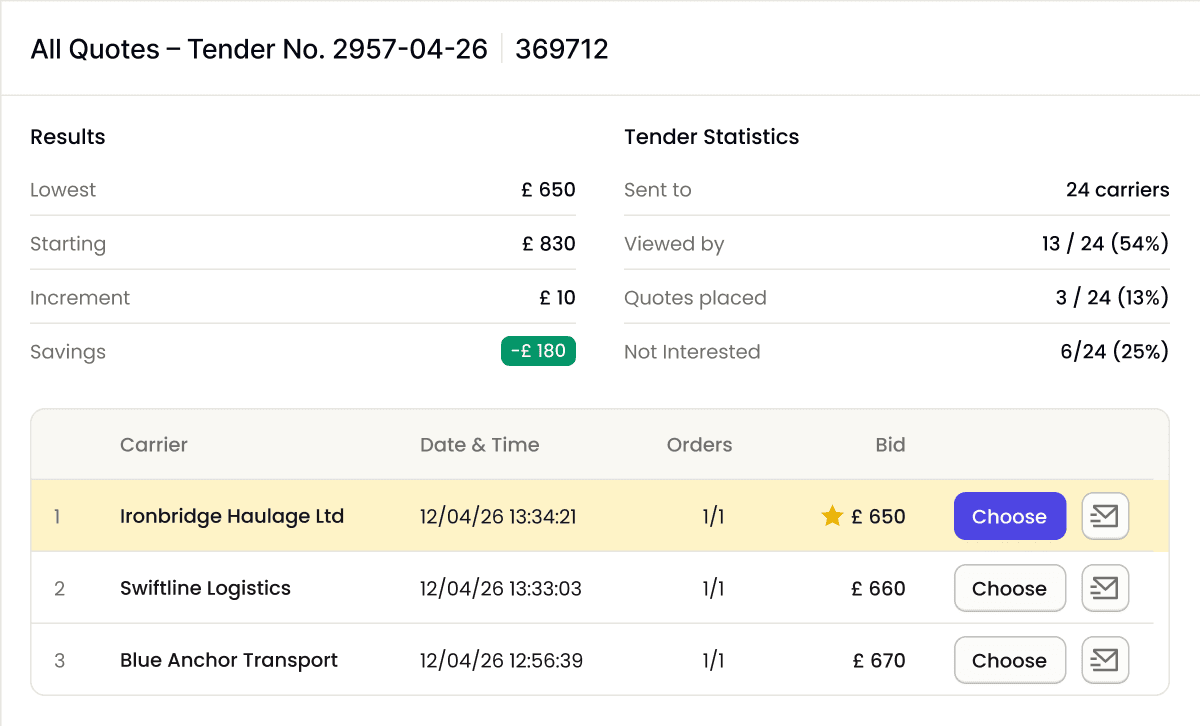Click the Orders column header

[699, 444]
